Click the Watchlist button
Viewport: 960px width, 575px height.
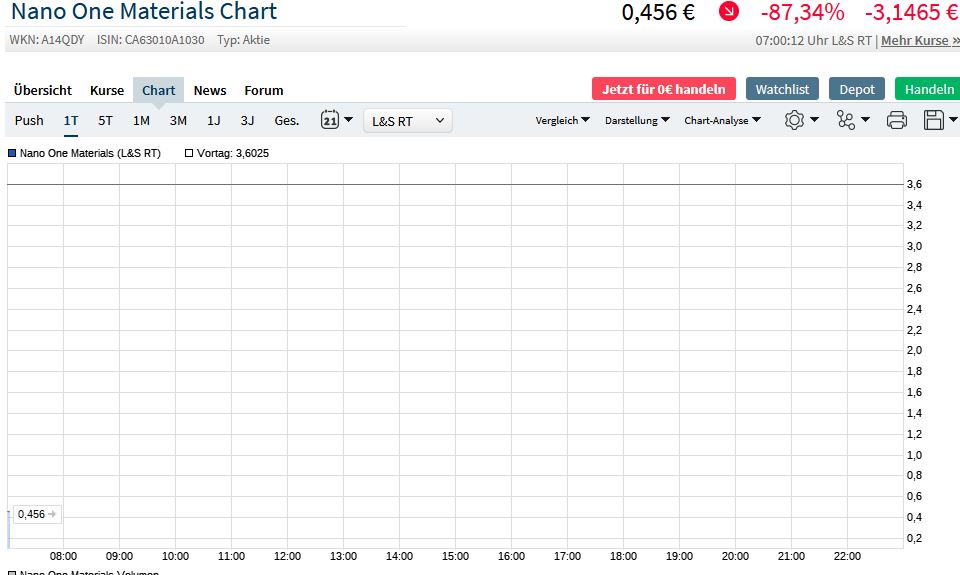pos(782,89)
